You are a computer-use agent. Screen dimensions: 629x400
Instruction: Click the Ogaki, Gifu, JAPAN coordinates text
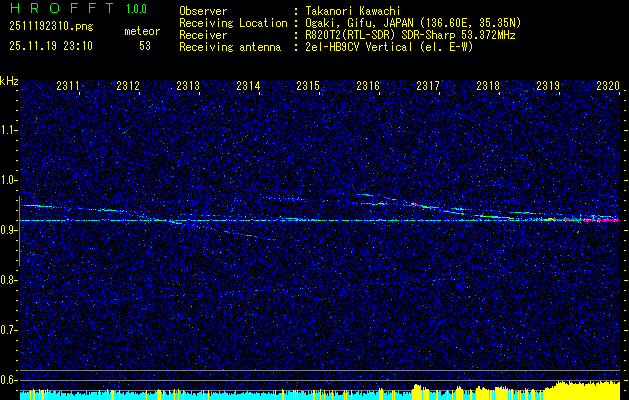[411, 23]
